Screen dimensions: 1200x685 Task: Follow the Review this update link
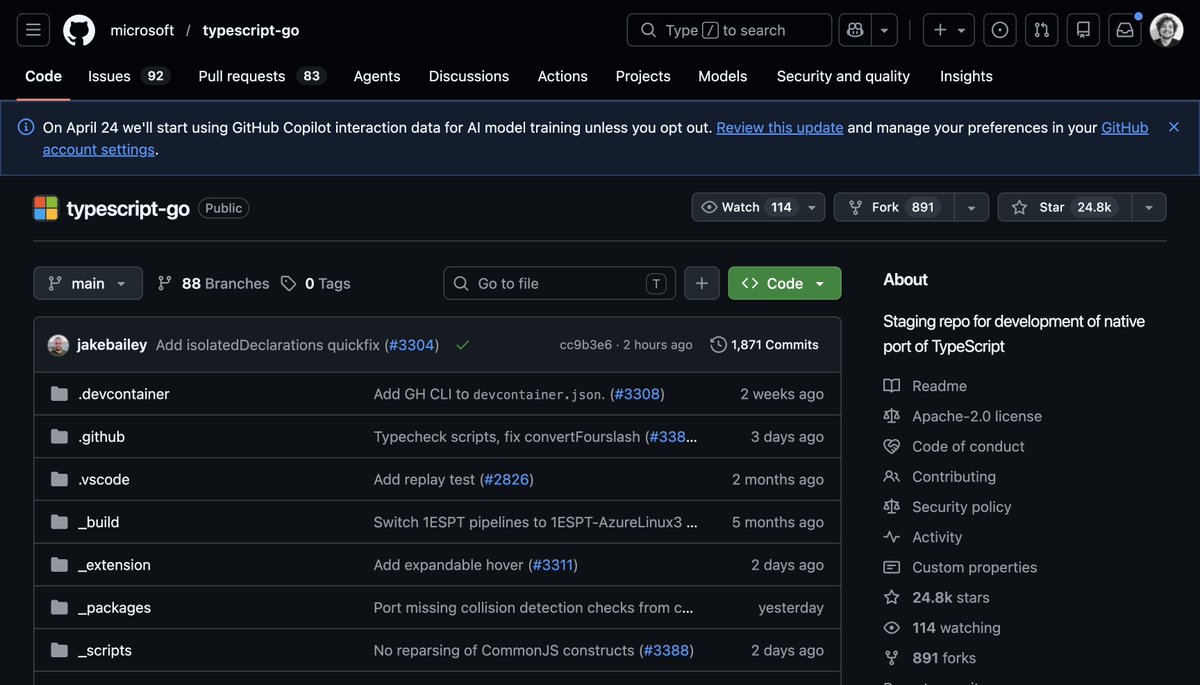tap(780, 127)
